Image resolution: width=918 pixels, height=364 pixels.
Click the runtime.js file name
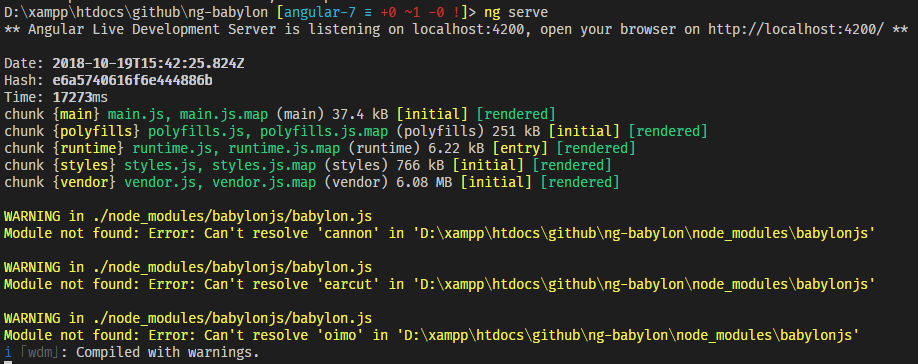[172, 148]
